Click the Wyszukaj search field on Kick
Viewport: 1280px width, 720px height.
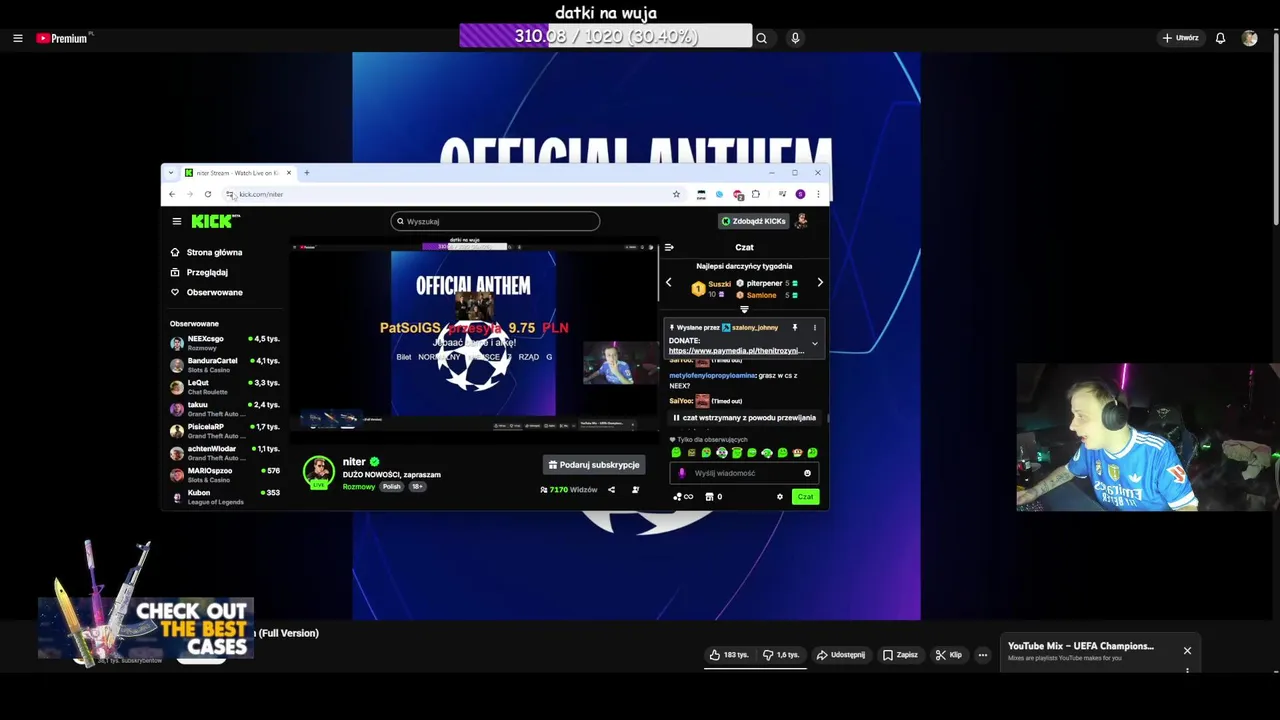(x=495, y=222)
